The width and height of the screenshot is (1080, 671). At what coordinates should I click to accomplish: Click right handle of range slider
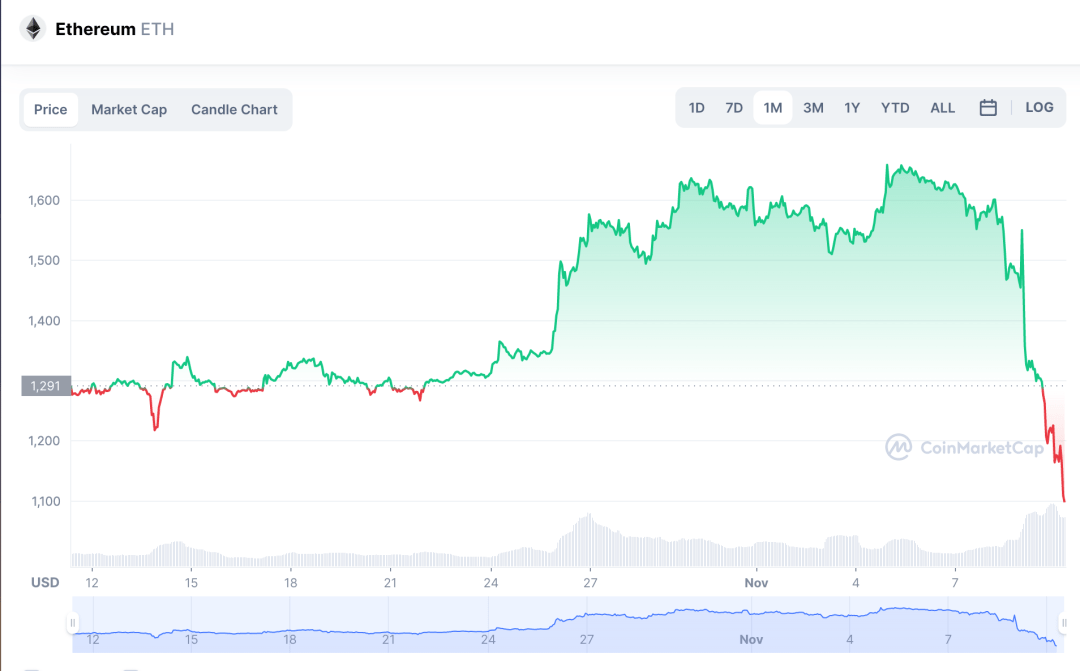tap(1064, 623)
